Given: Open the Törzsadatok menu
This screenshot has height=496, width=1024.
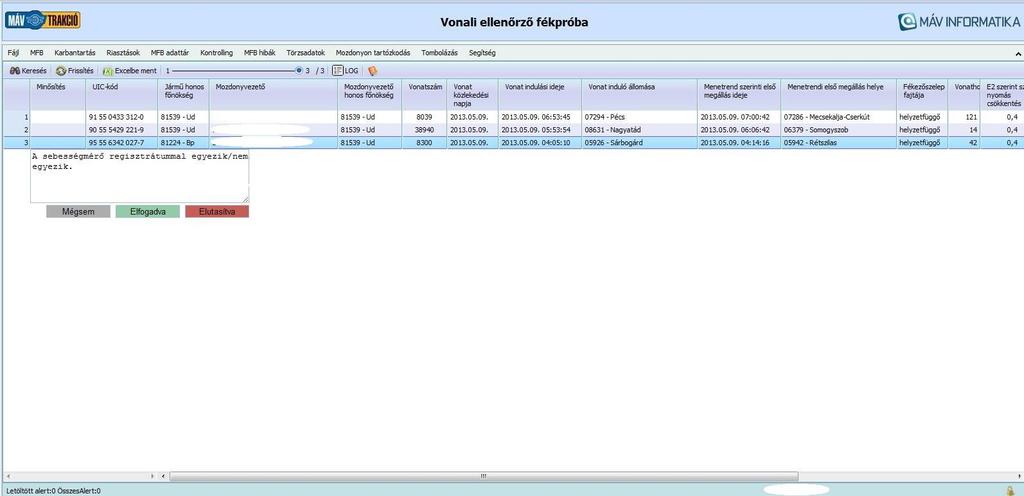Looking at the screenshot, I should point(305,53).
